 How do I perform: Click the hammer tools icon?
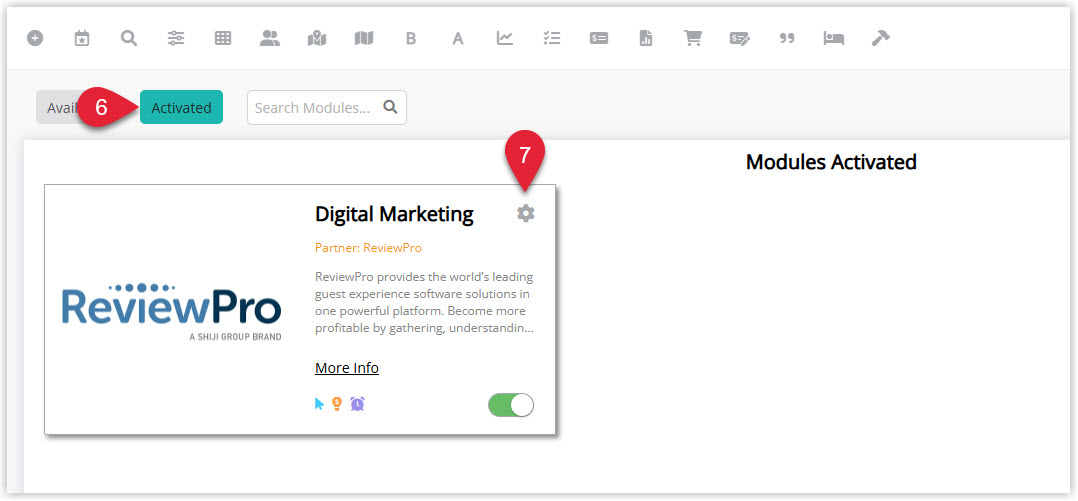tap(881, 38)
